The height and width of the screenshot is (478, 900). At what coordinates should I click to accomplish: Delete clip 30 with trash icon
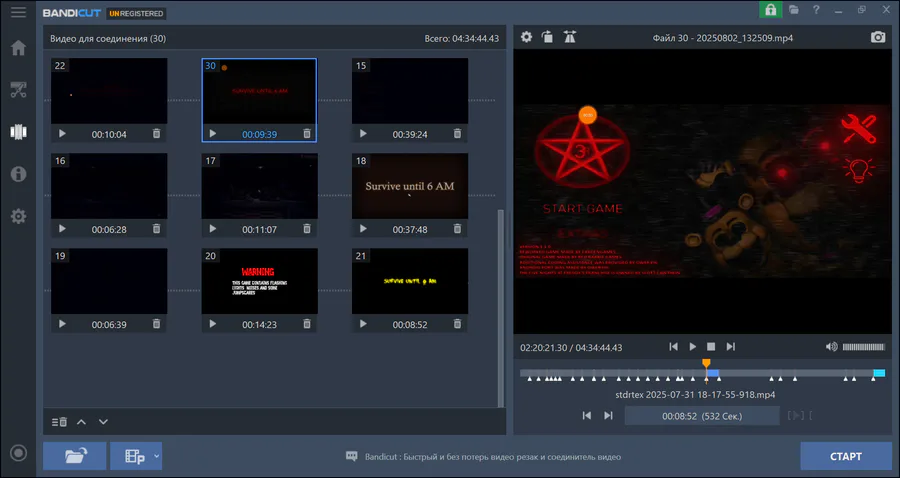point(307,134)
